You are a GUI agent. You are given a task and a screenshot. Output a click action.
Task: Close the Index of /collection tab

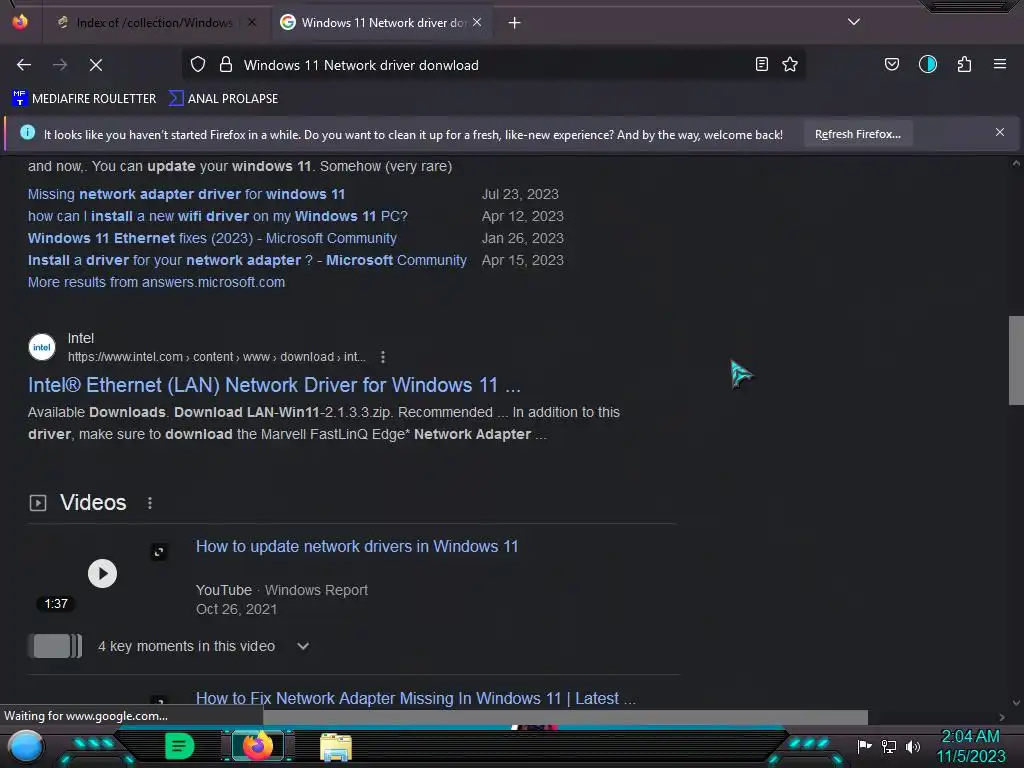252,23
